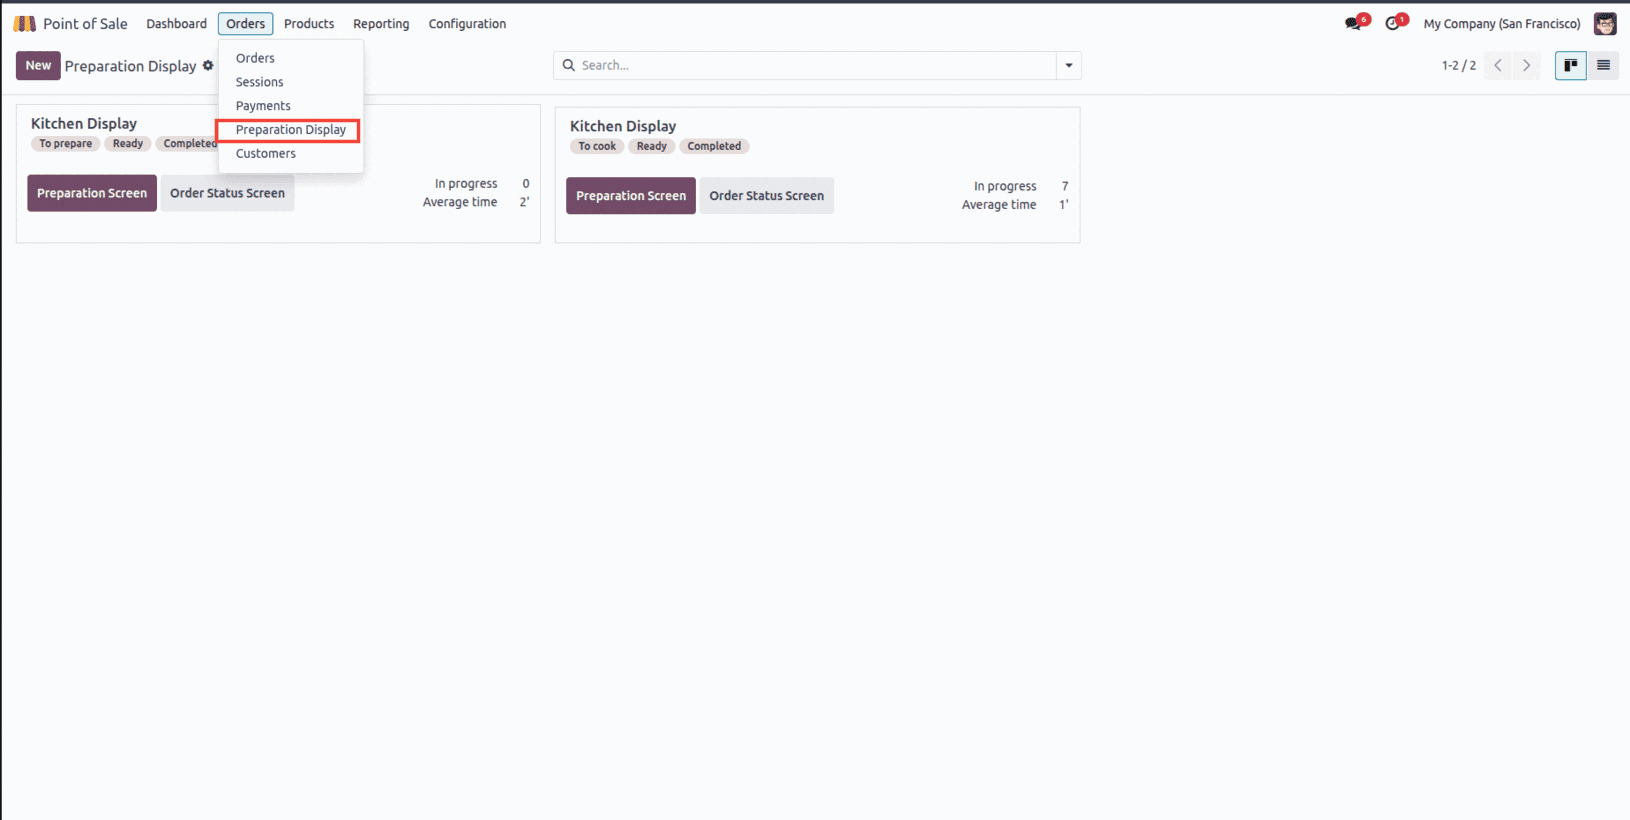Open Preparation Screen of To cook display

point(631,196)
